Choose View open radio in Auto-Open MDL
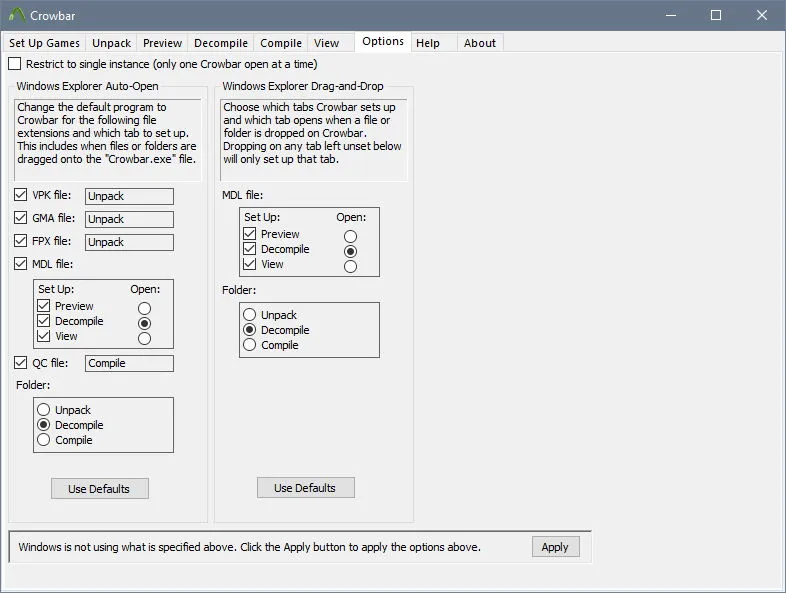Image resolution: width=786 pixels, height=593 pixels. [144, 338]
